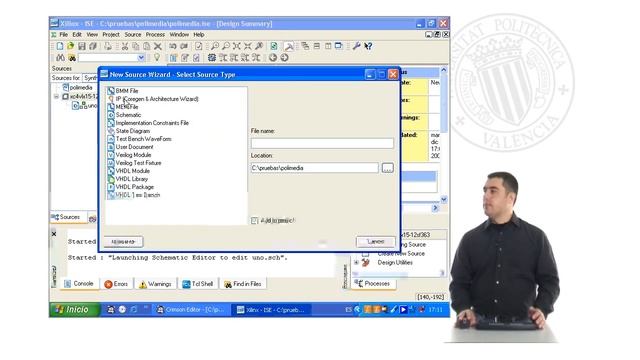The width and height of the screenshot is (640, 360).
Task: Select BMM File source type
Action: (127, 91)
